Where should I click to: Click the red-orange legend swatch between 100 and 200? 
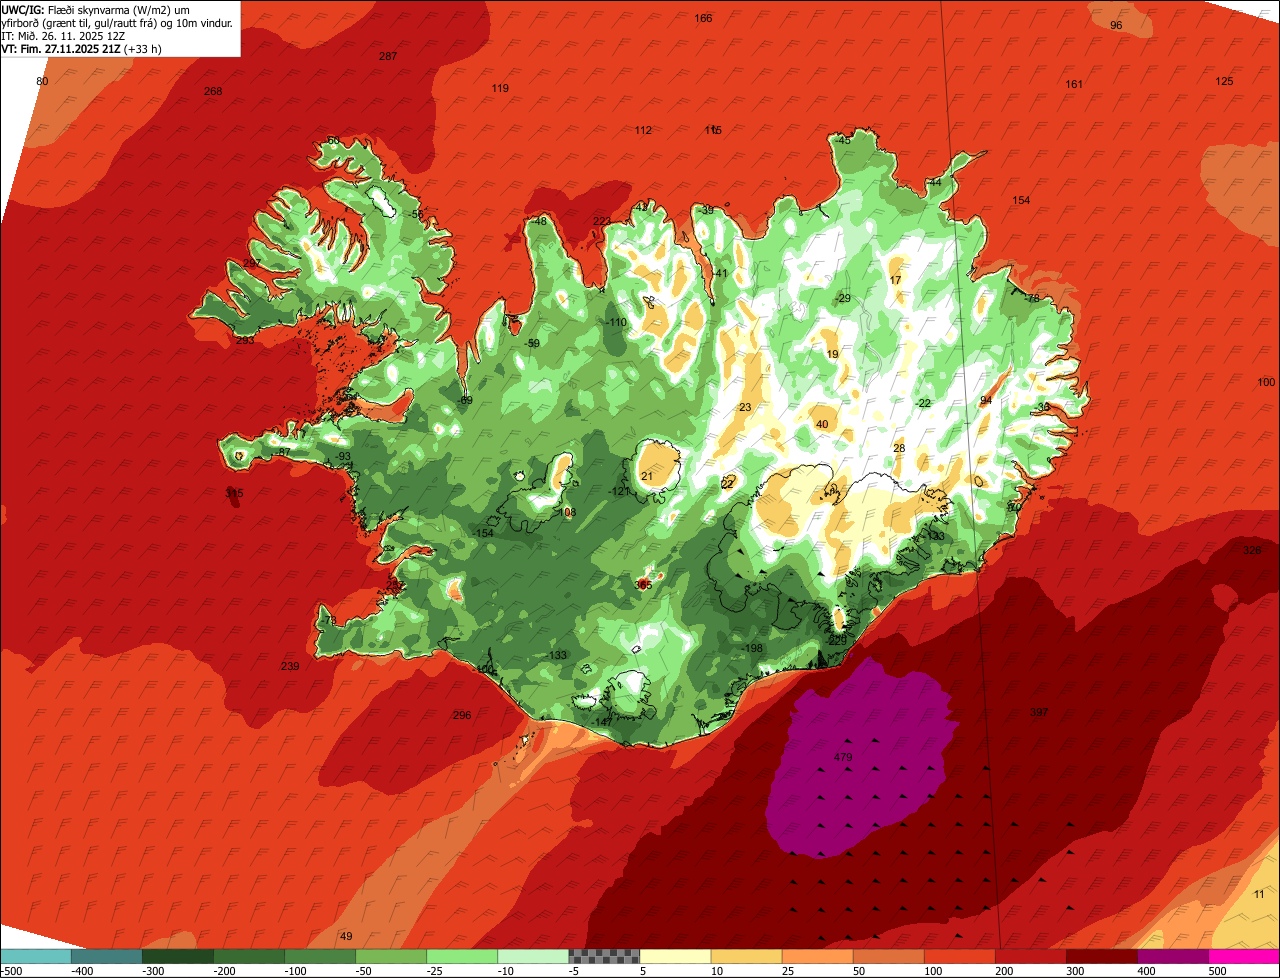(959, 956)
